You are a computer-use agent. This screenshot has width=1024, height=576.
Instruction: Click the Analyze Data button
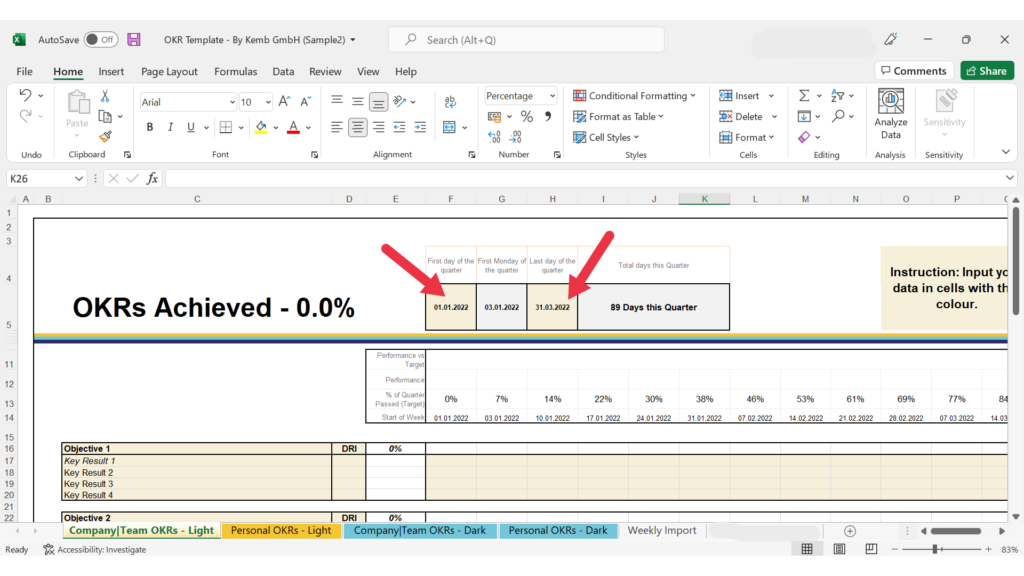(891, 114)
